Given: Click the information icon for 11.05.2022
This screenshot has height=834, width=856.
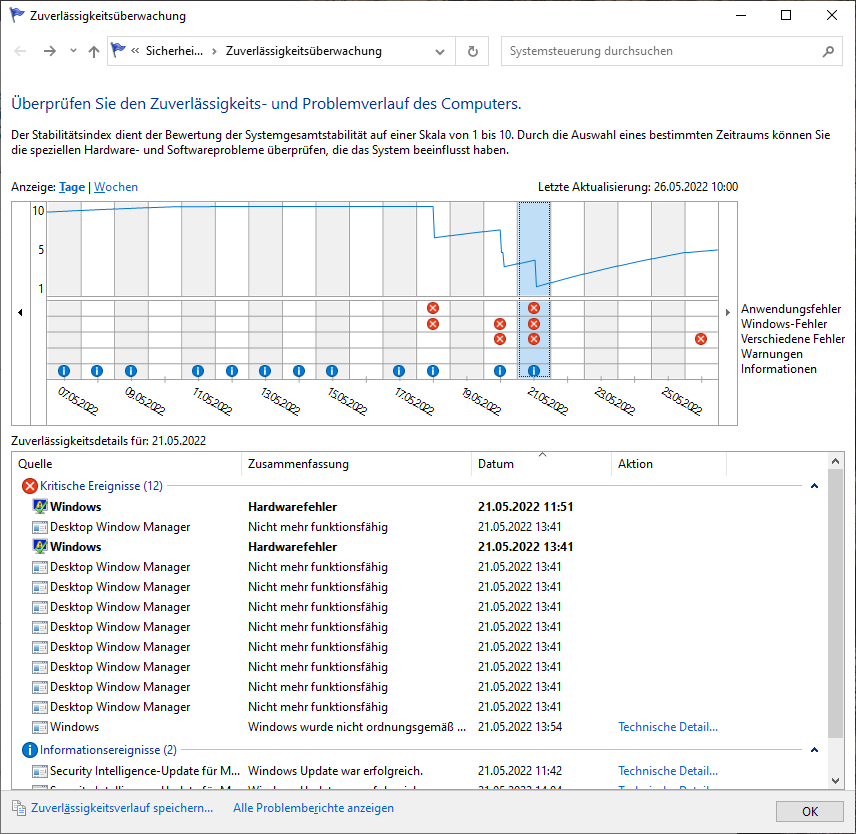Looking at the screenshot, I should (x=198, y=371).
